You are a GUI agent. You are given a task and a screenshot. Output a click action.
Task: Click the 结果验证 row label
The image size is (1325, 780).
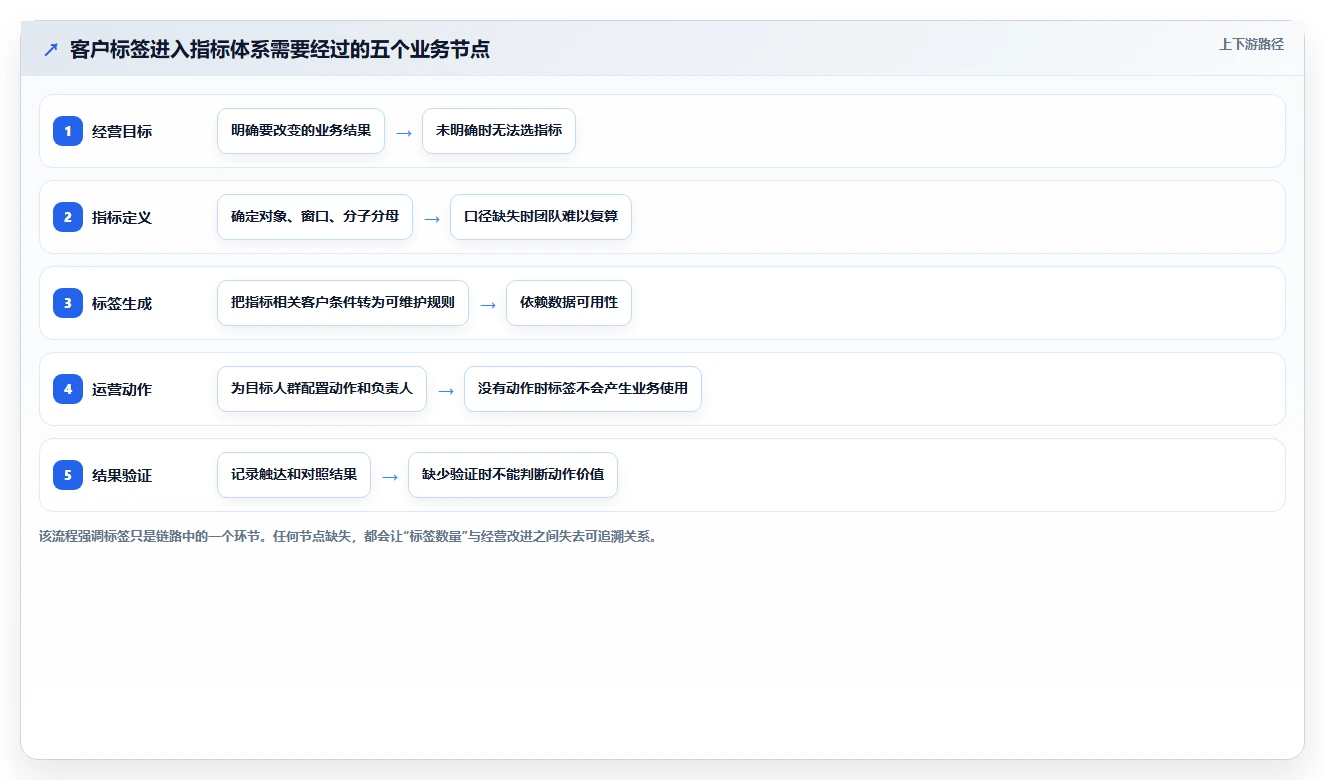122,475
